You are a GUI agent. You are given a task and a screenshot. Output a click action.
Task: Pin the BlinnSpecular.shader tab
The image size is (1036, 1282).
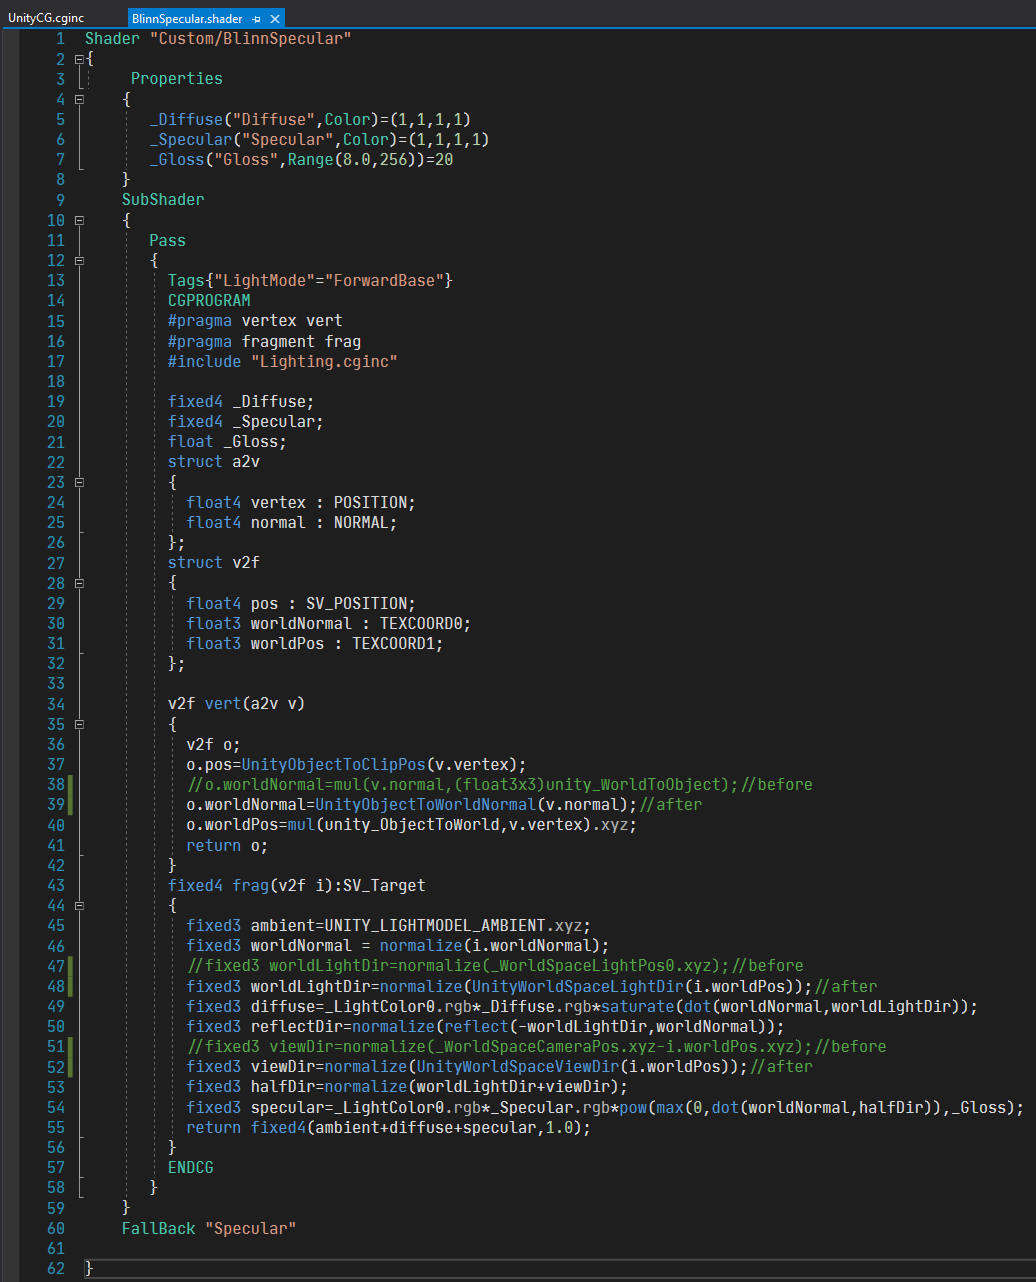point(257,18)
